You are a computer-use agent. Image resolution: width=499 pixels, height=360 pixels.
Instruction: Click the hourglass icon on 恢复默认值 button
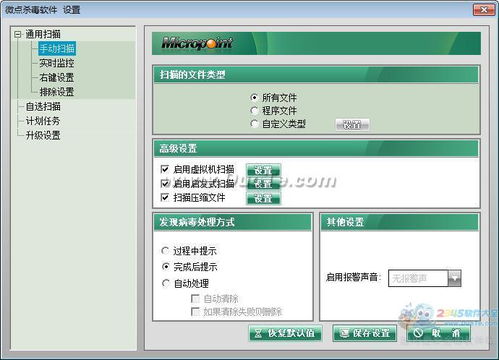click(x=258, y=333)
